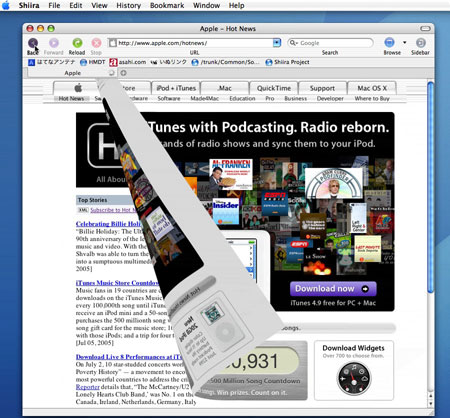Open the いぬリンク bookmark
450x418 pixels.
click(169, 62)
